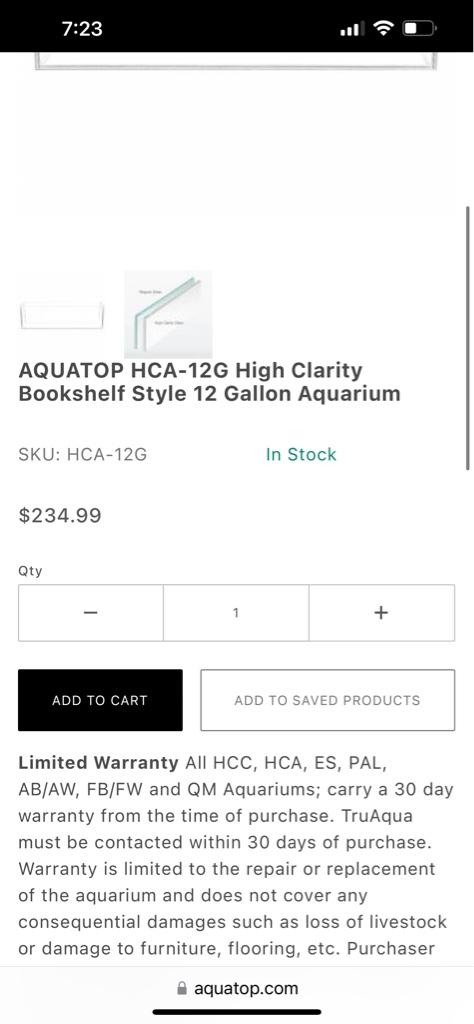Tap the SKU: HCA-12G text
This screenshot has height=1024, width=474.
click(83, 455)
